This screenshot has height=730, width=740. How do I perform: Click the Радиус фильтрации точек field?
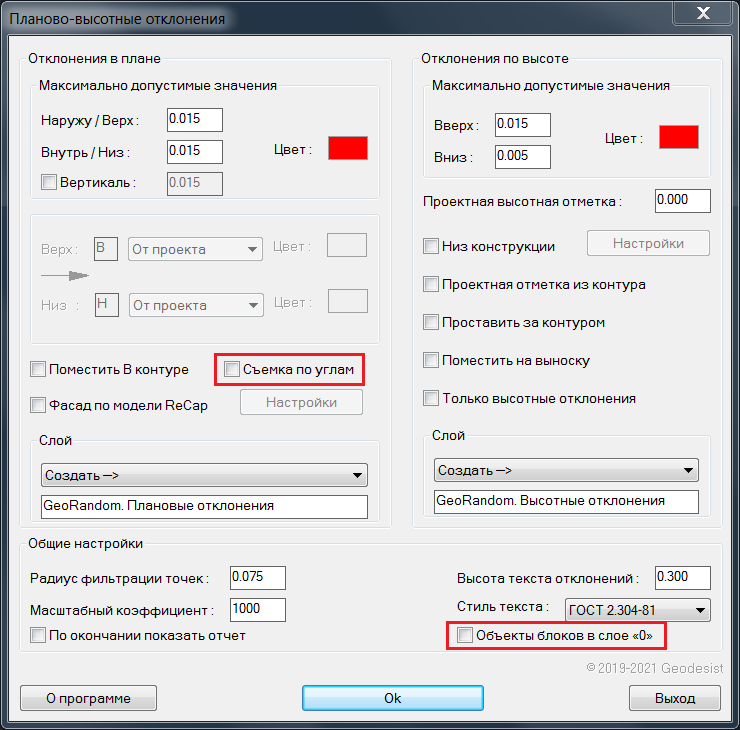pyautogui.click(x=257, y=578)
